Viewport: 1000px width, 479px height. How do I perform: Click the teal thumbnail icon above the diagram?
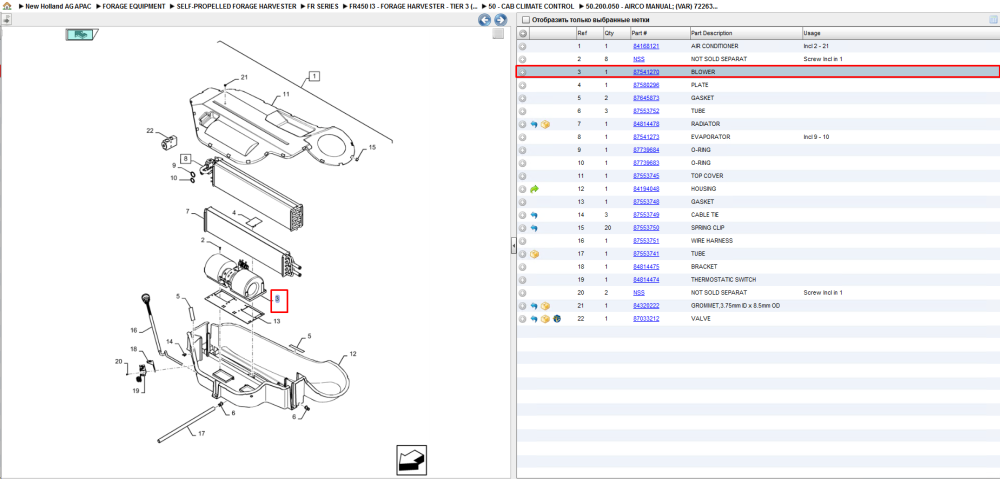(x=80, y=34)
